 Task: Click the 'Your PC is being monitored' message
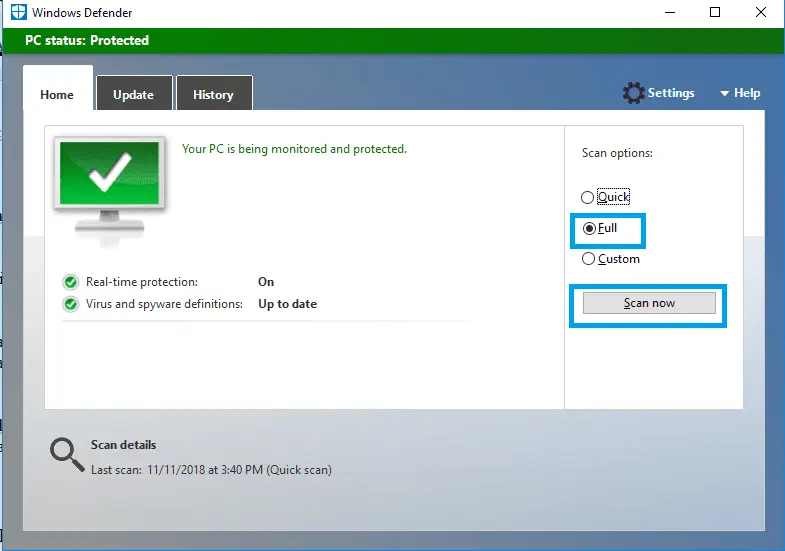[294, 149]
